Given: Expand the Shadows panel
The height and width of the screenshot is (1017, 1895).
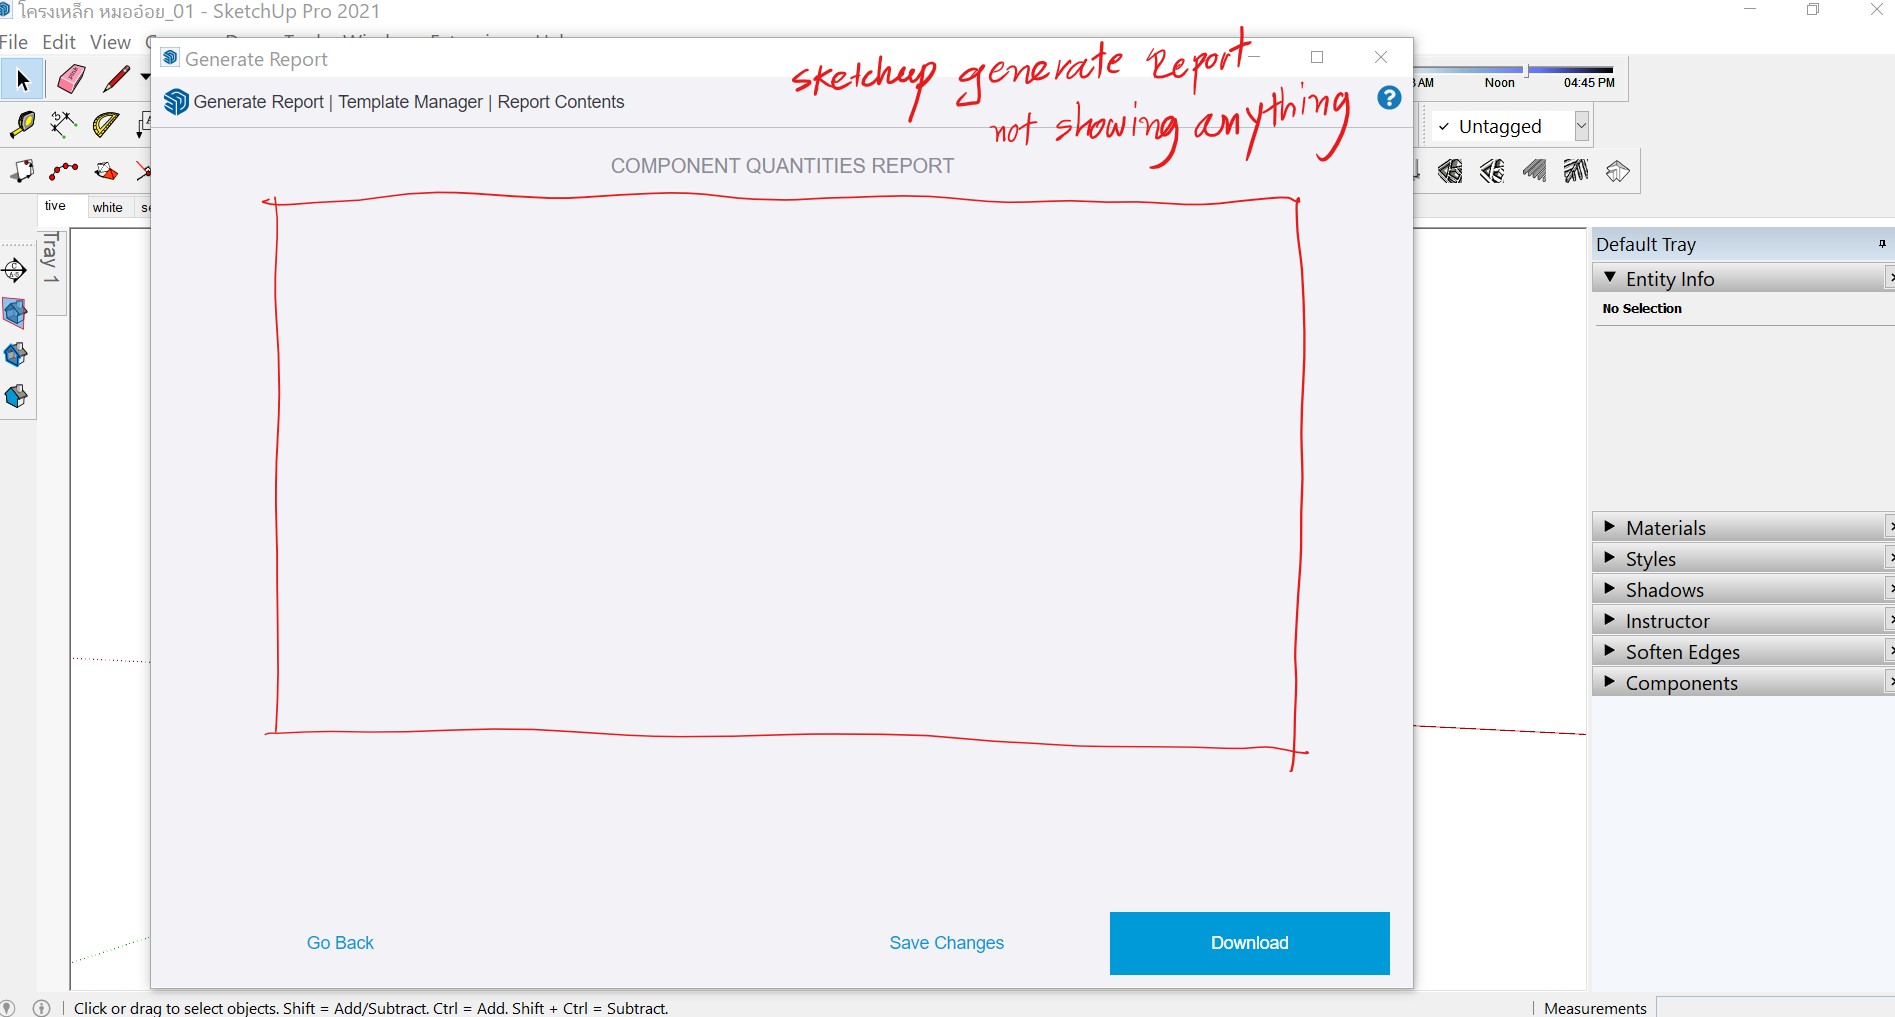Looking at the screenshot, I should point(1609,588).
